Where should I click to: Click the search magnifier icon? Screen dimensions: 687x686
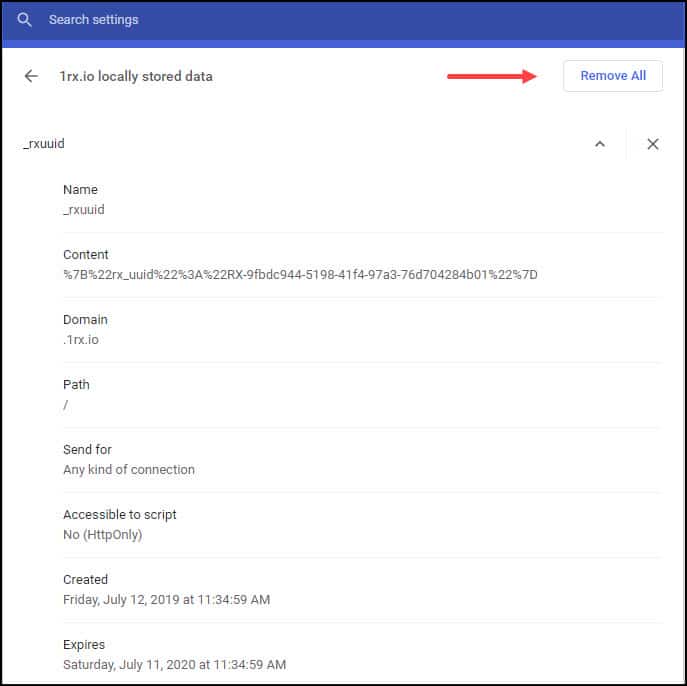(24, 20)
